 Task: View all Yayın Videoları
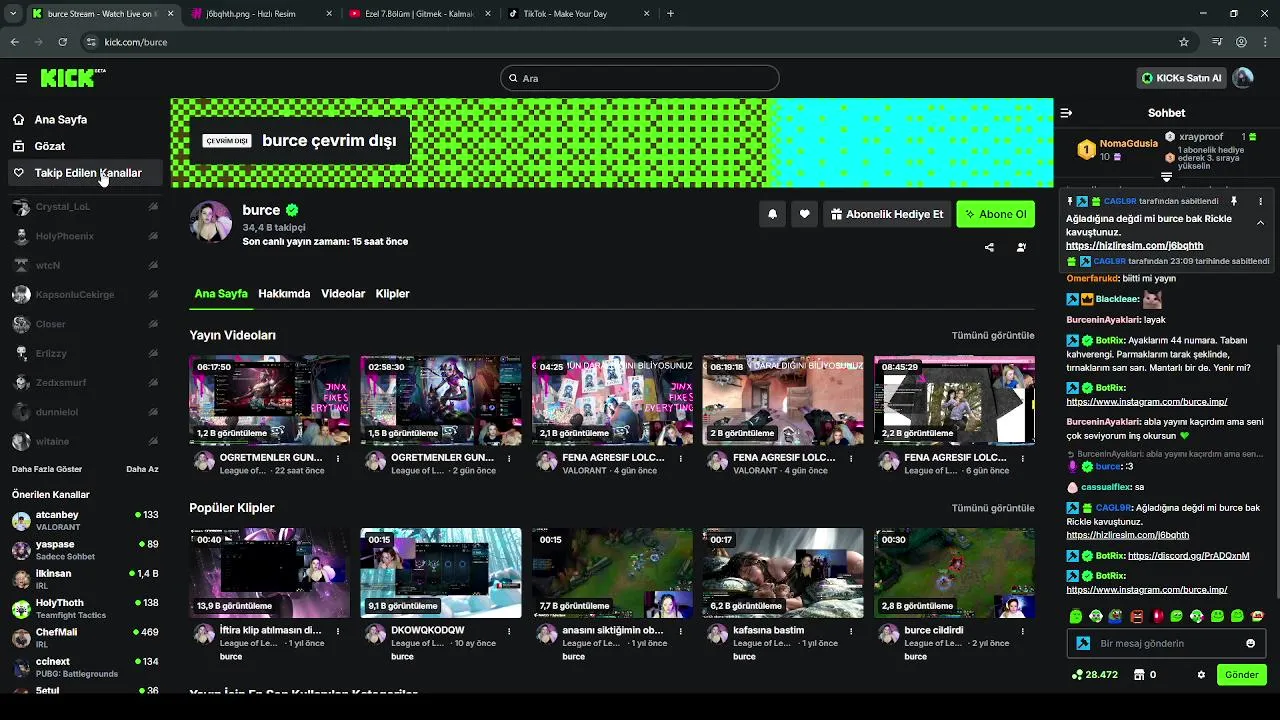click(x=993, y=335)
